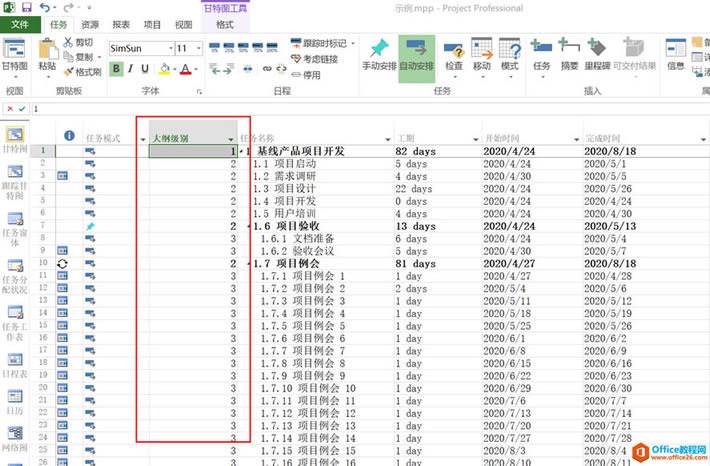Click the 摘要 (Summary) insert icon
Image resolution: width=710 pixels, height=466 pixels.
click(x=570, y=52)
